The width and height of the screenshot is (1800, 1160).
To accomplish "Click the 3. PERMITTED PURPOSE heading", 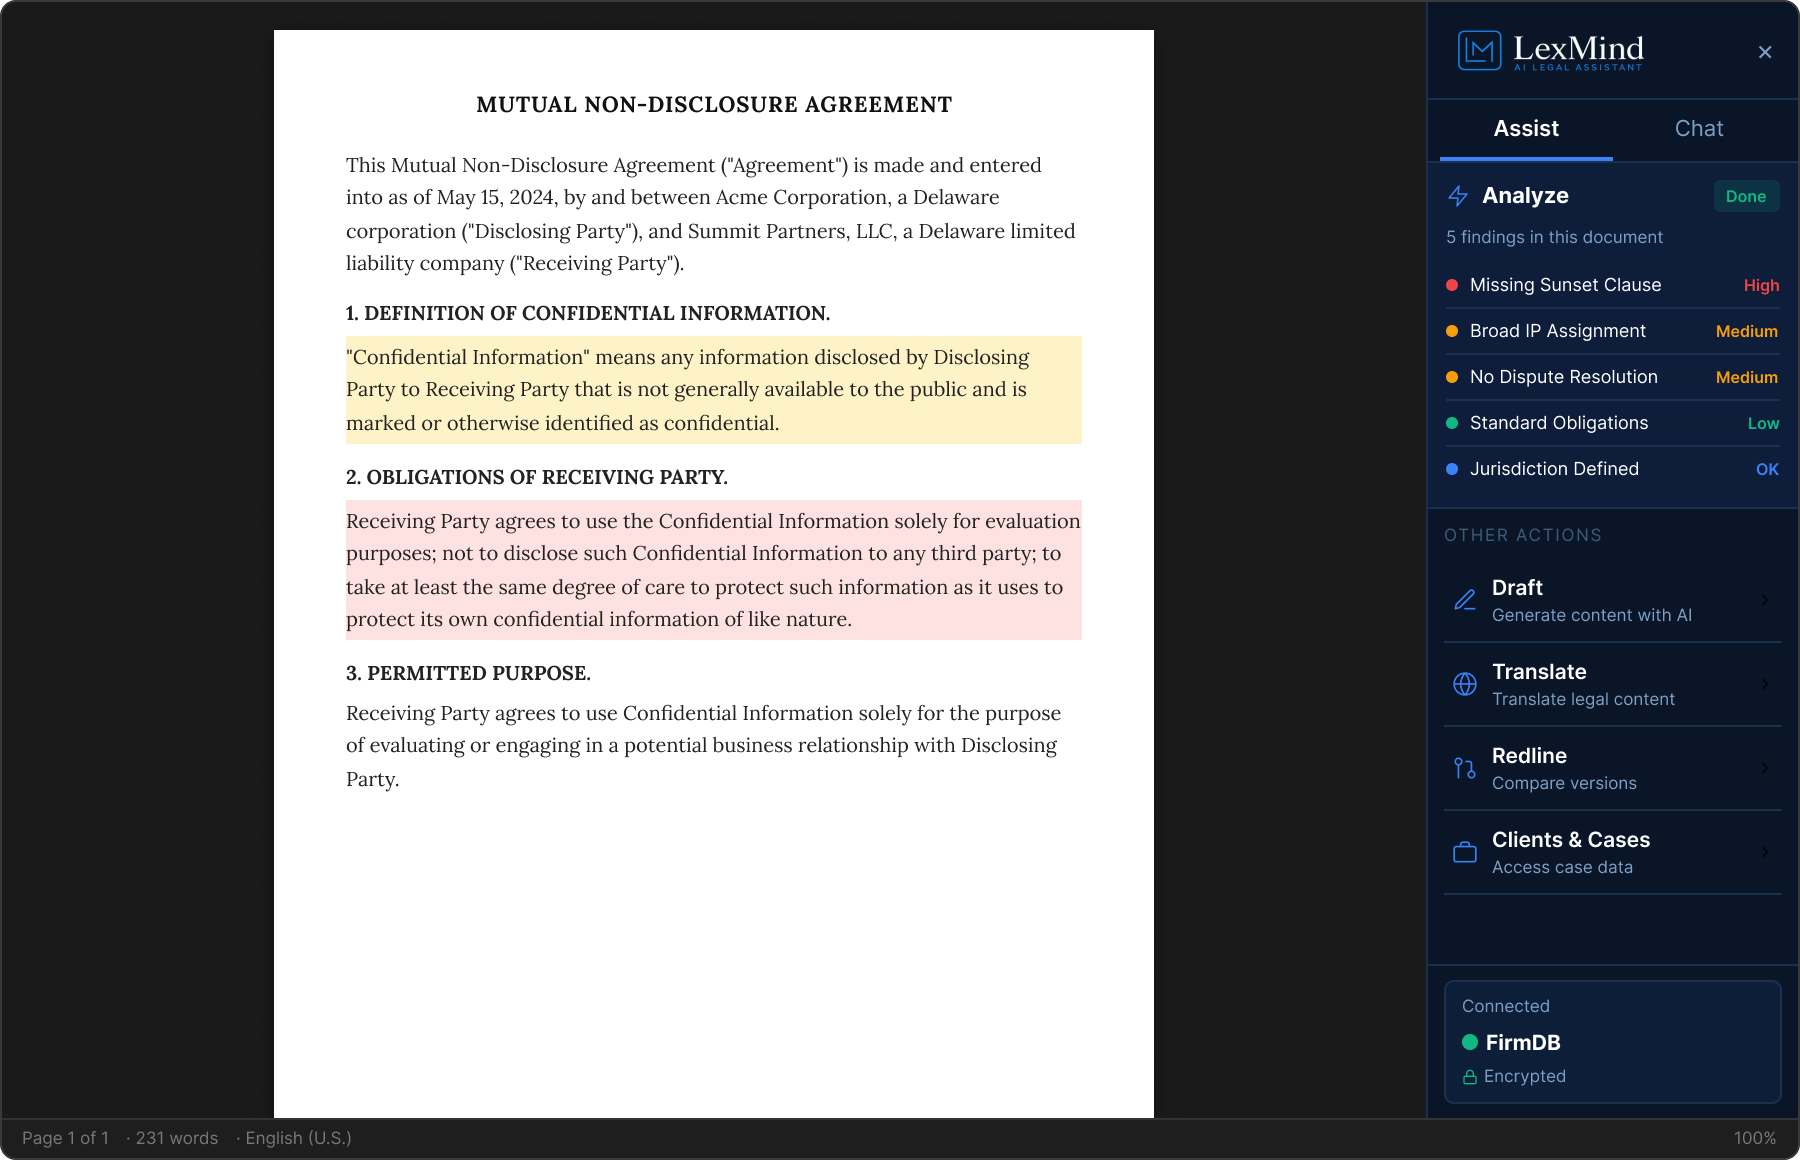I will 468,673.
